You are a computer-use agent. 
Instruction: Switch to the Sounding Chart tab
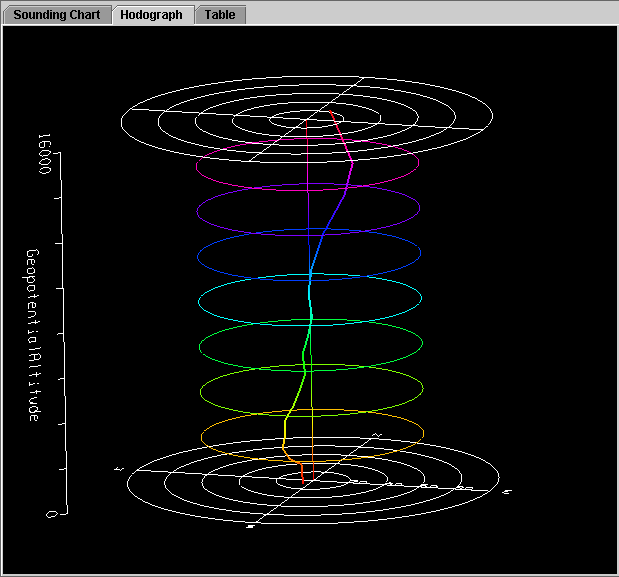[56, 15]
